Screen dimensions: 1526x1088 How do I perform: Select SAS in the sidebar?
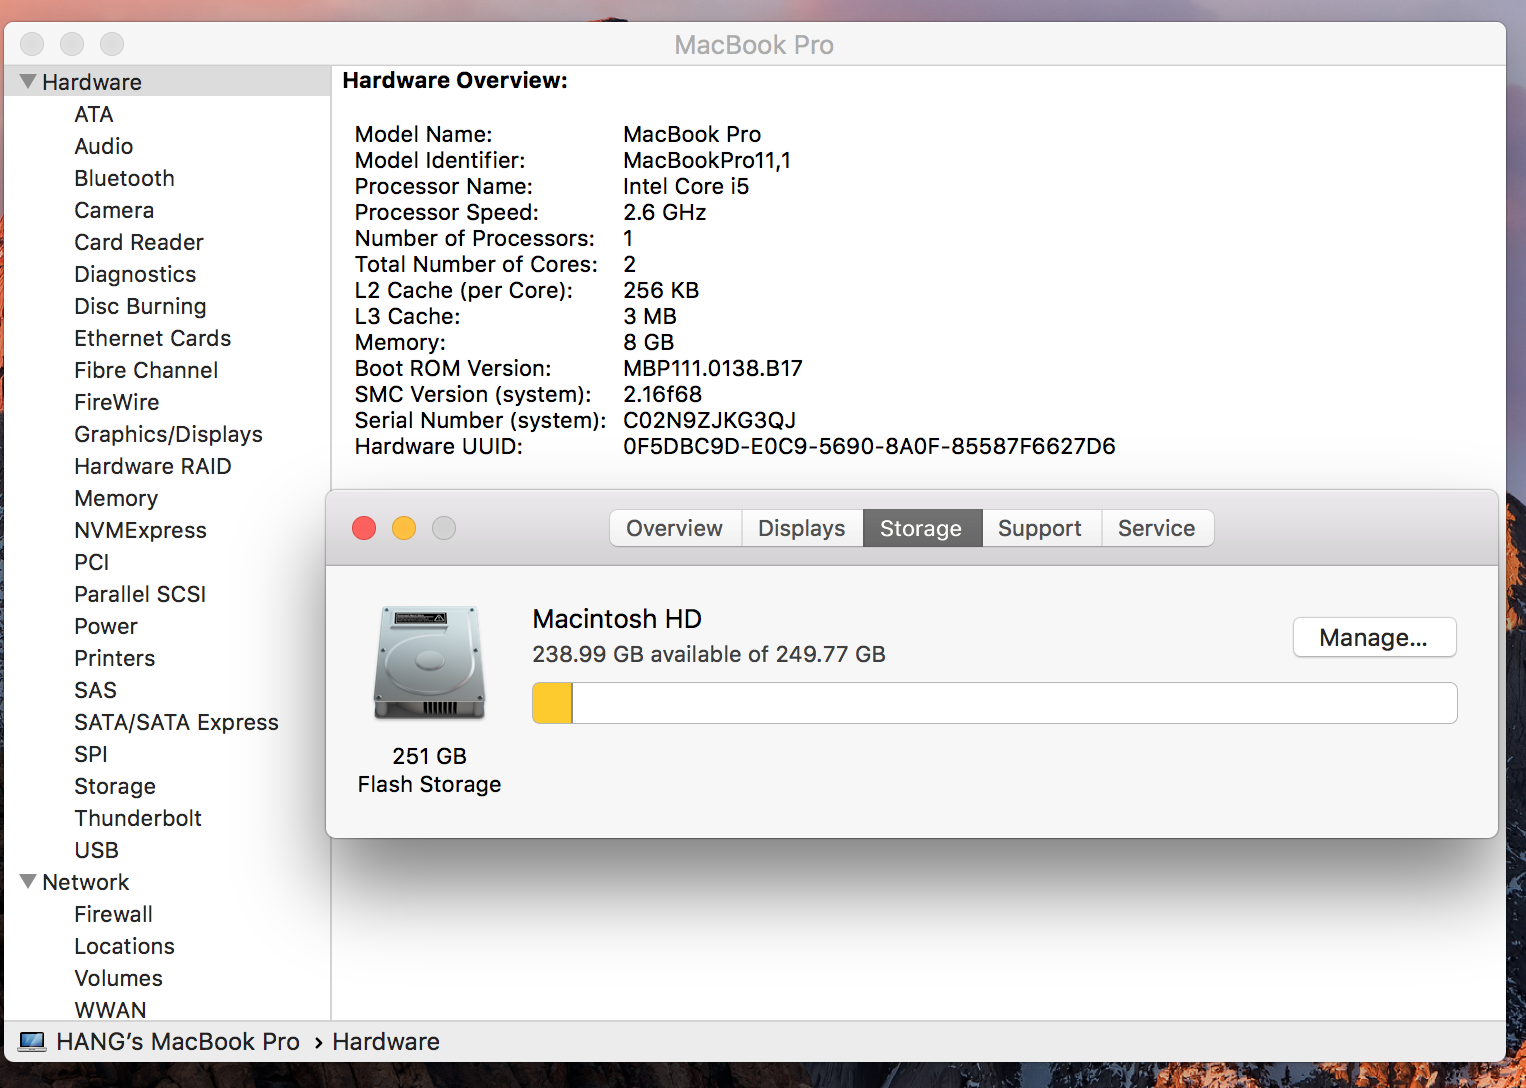pos(96,690)
